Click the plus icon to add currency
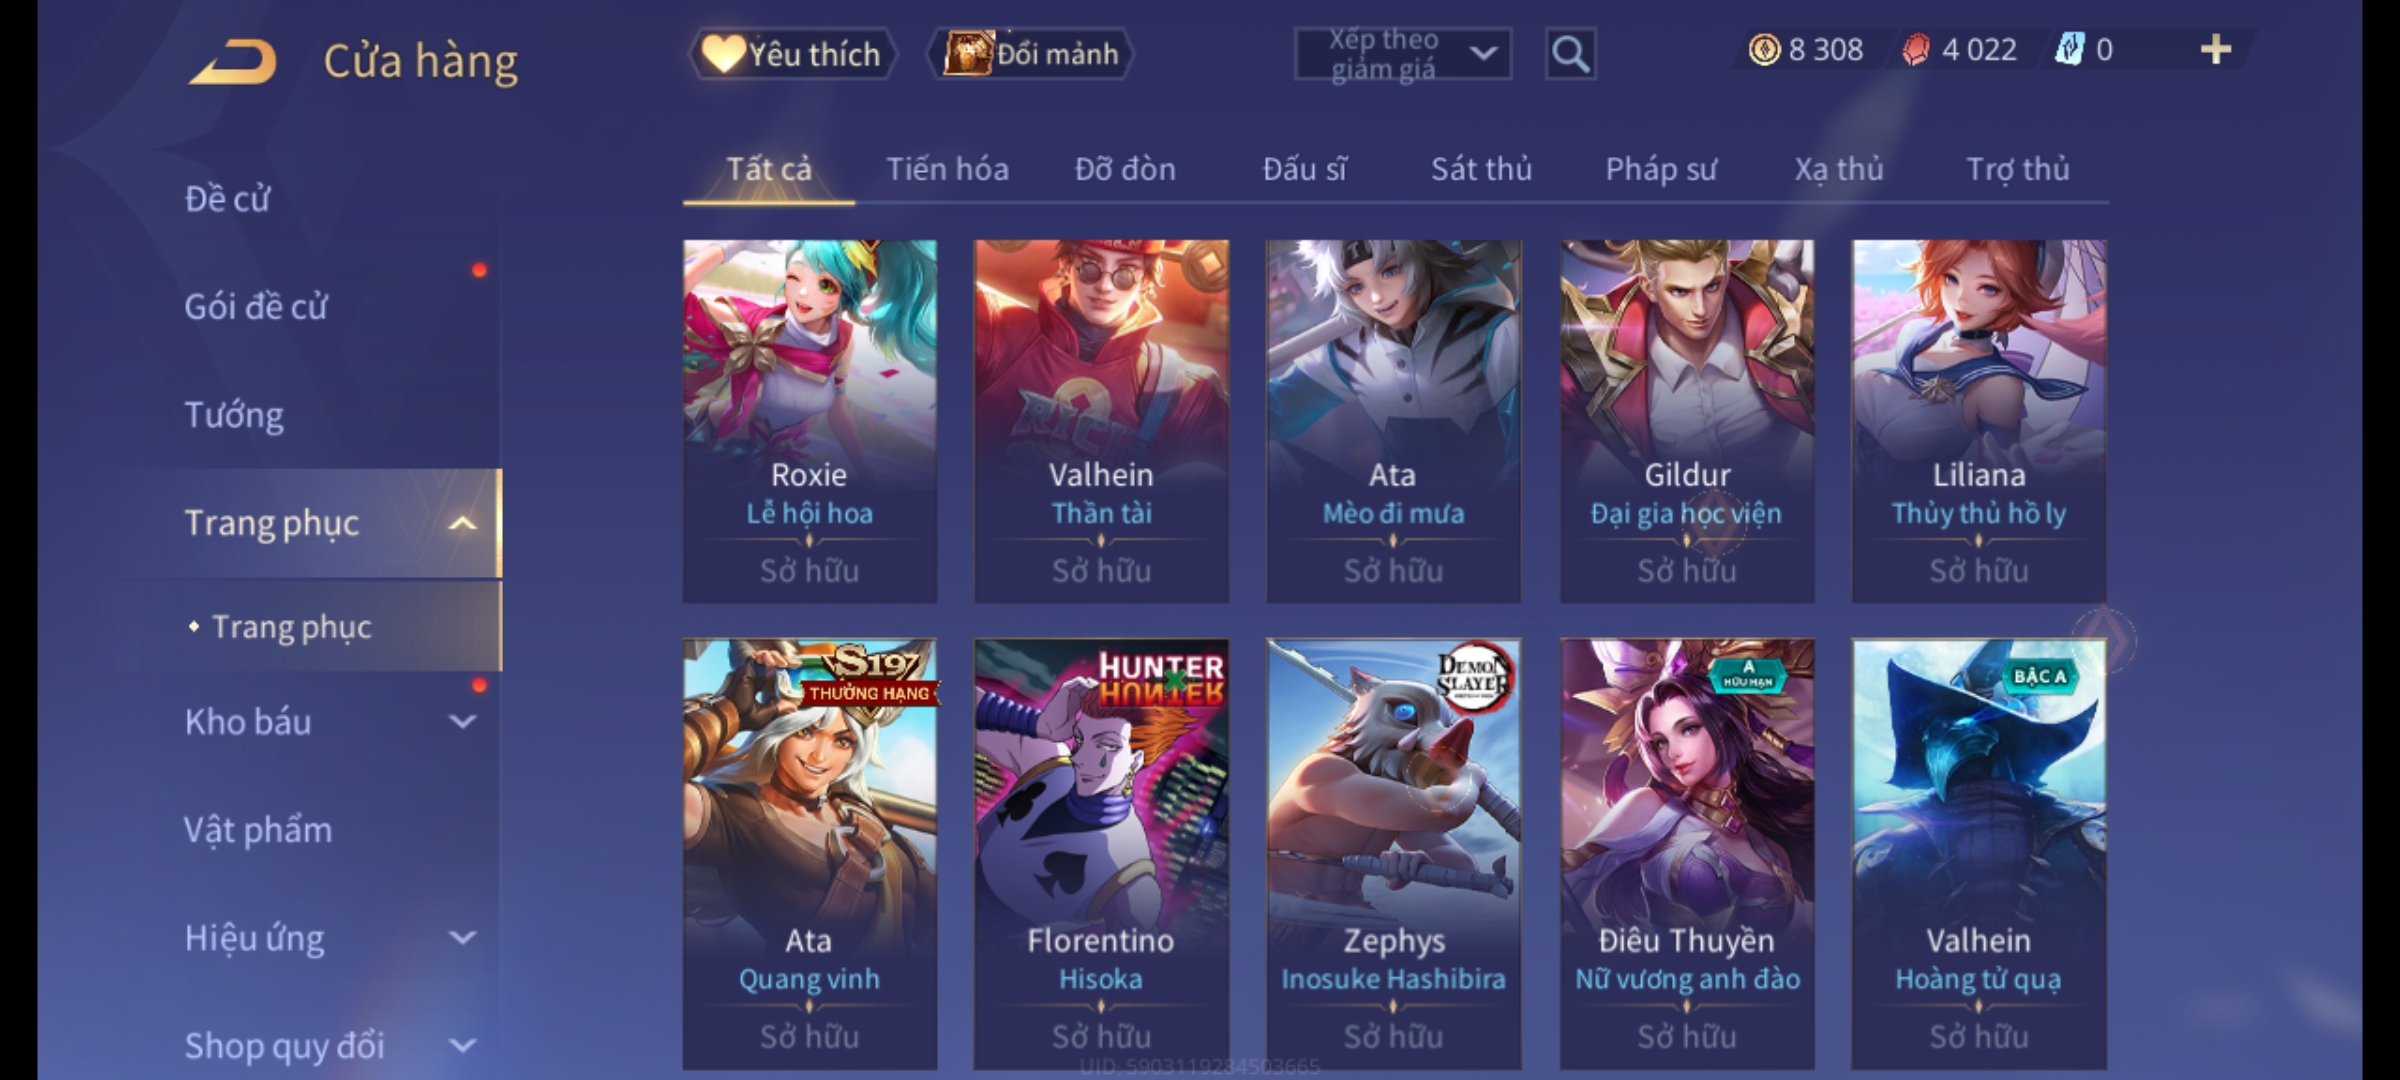The image size is (2400, 1080). click(x=2216, y=50)
